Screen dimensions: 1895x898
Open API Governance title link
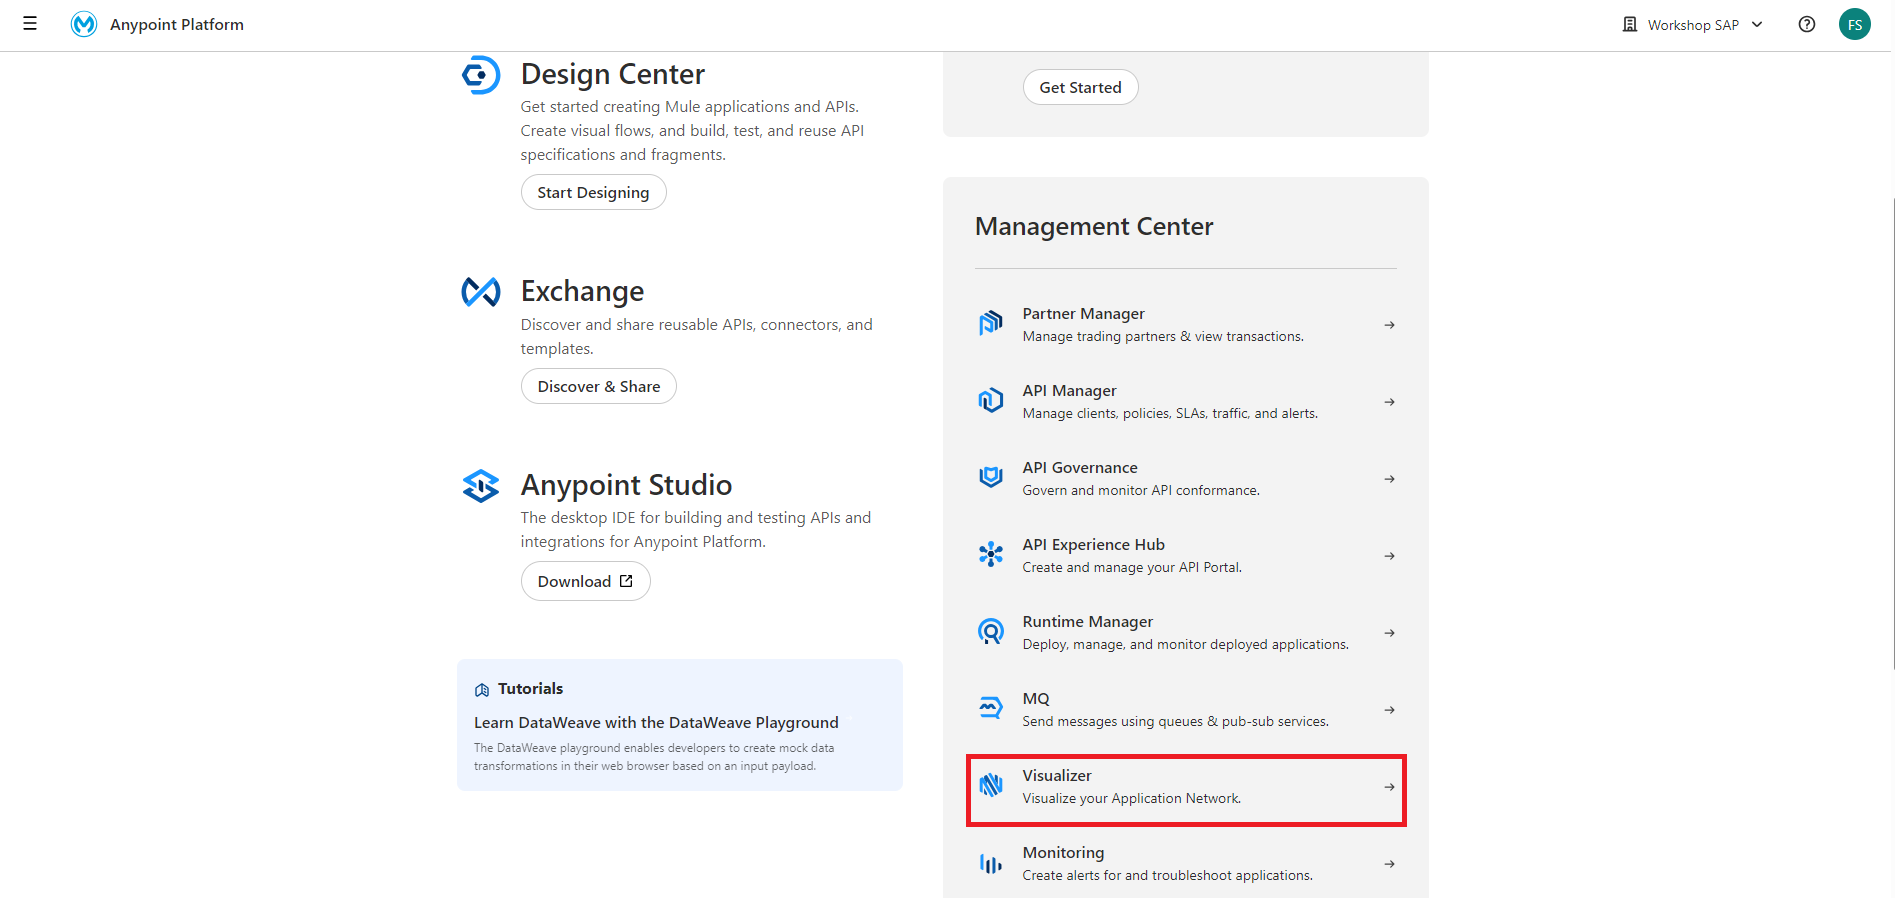coord(1080,468)
